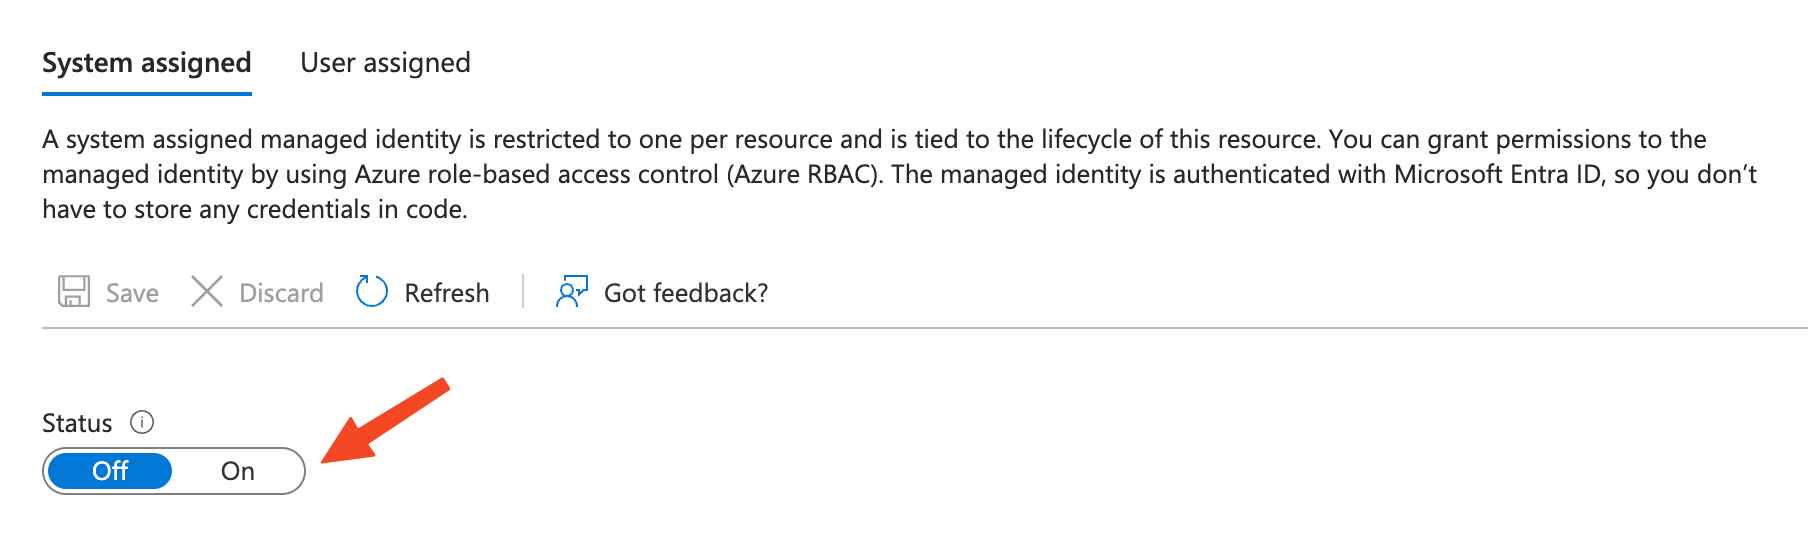1820x560 pixels.
Task: Click the blue underline beneath System assigned
Action: click(x=147, y=94)
